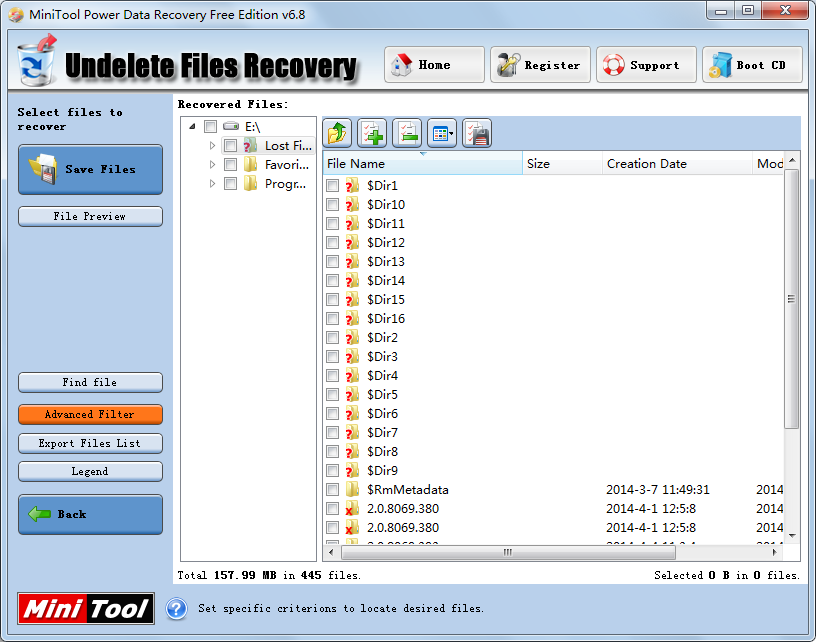Tick the checkbox for $Dir7
This screenshot has width=816, height=642.
333,432
